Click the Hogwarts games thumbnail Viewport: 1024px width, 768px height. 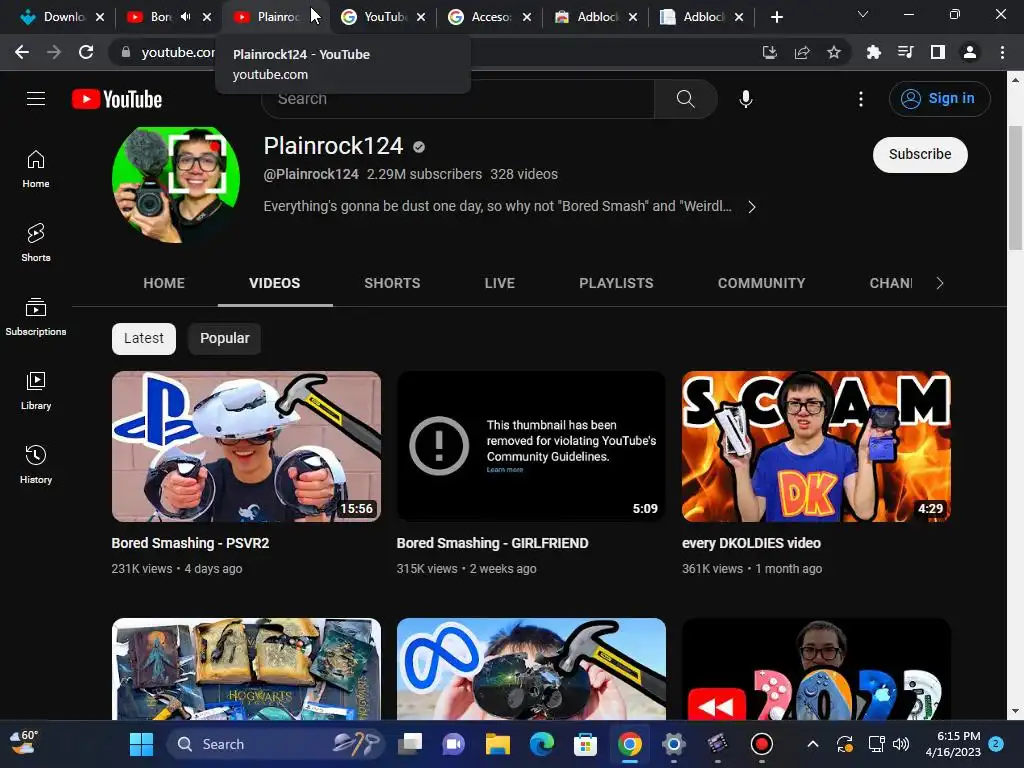[246, 669]
